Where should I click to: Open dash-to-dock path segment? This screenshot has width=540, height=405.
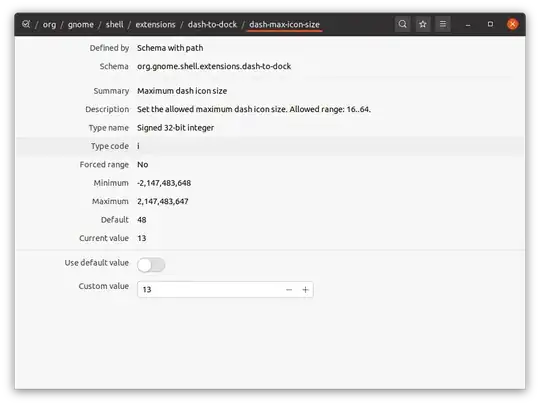coord(212,24)
